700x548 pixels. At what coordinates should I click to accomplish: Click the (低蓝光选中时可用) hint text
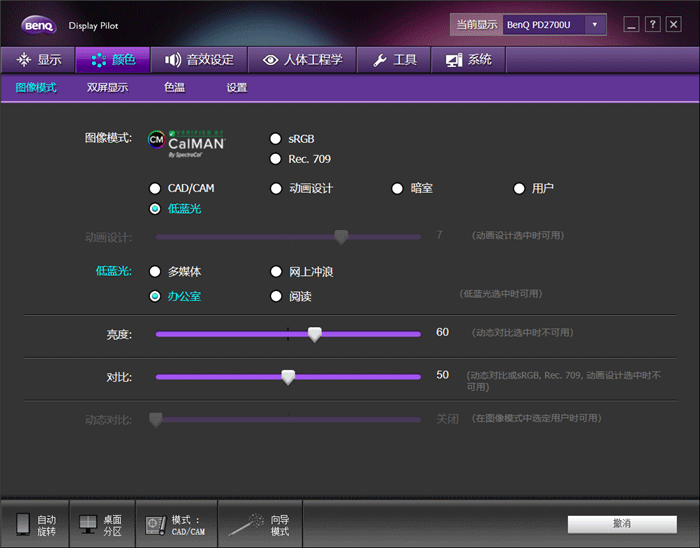pyautogui.click(x=501, y=294)
